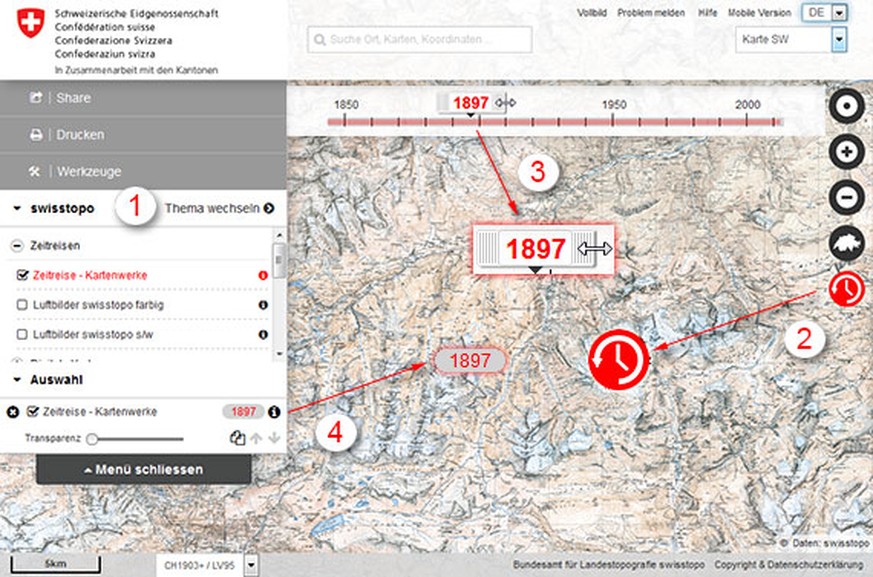Click the printer icon for Drucken
The width and height of the screenshot is (873, 577).
point(36,135)
